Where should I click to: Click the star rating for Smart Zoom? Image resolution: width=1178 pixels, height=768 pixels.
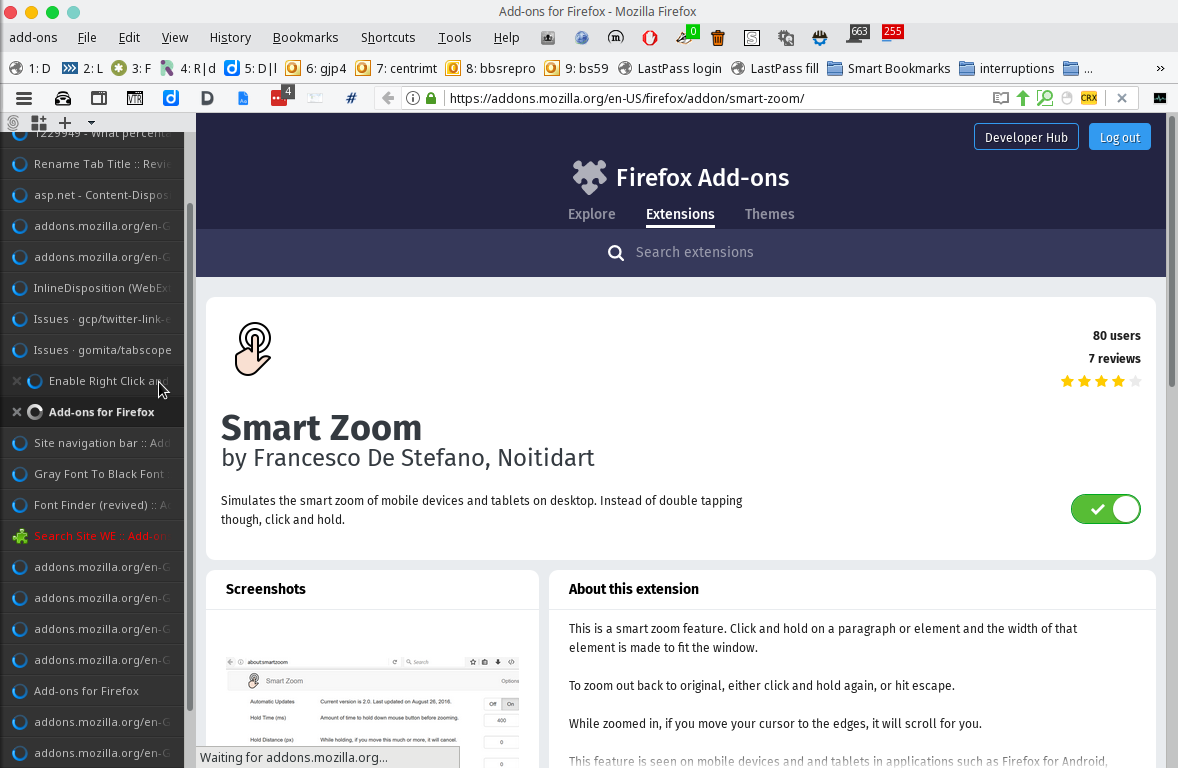[1101, 381]
